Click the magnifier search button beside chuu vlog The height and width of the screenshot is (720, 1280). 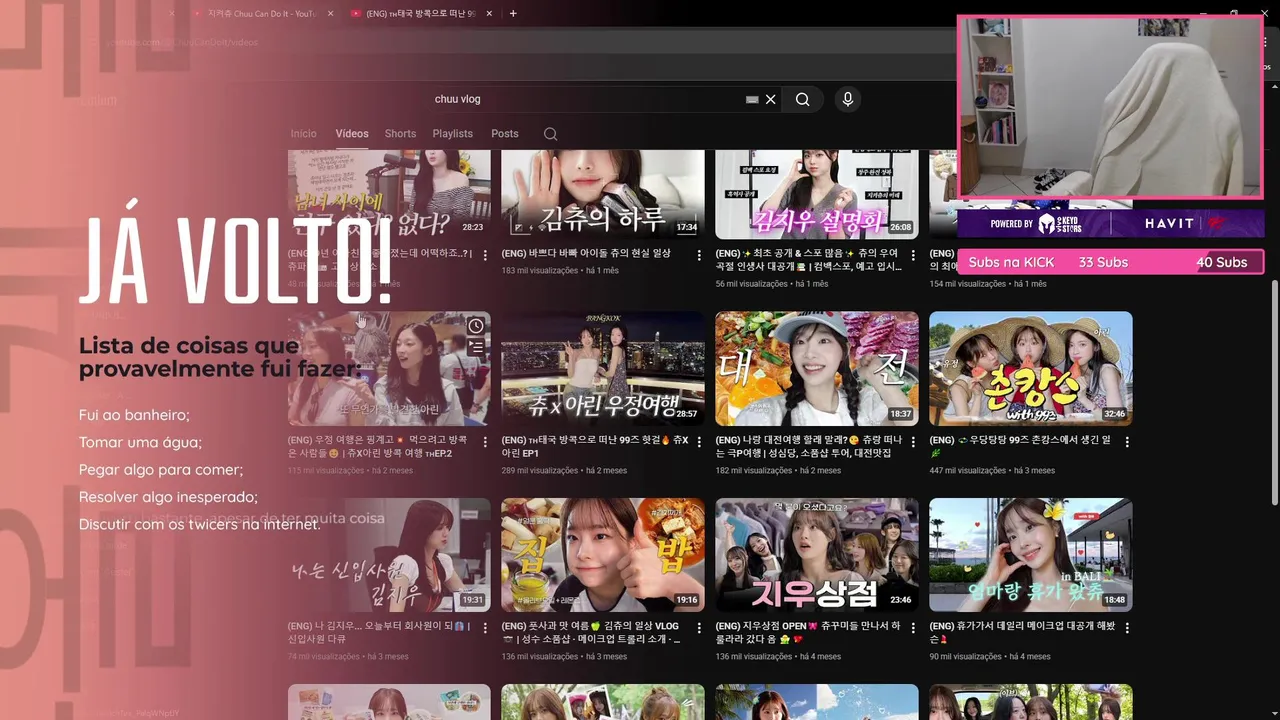[802, 99]
